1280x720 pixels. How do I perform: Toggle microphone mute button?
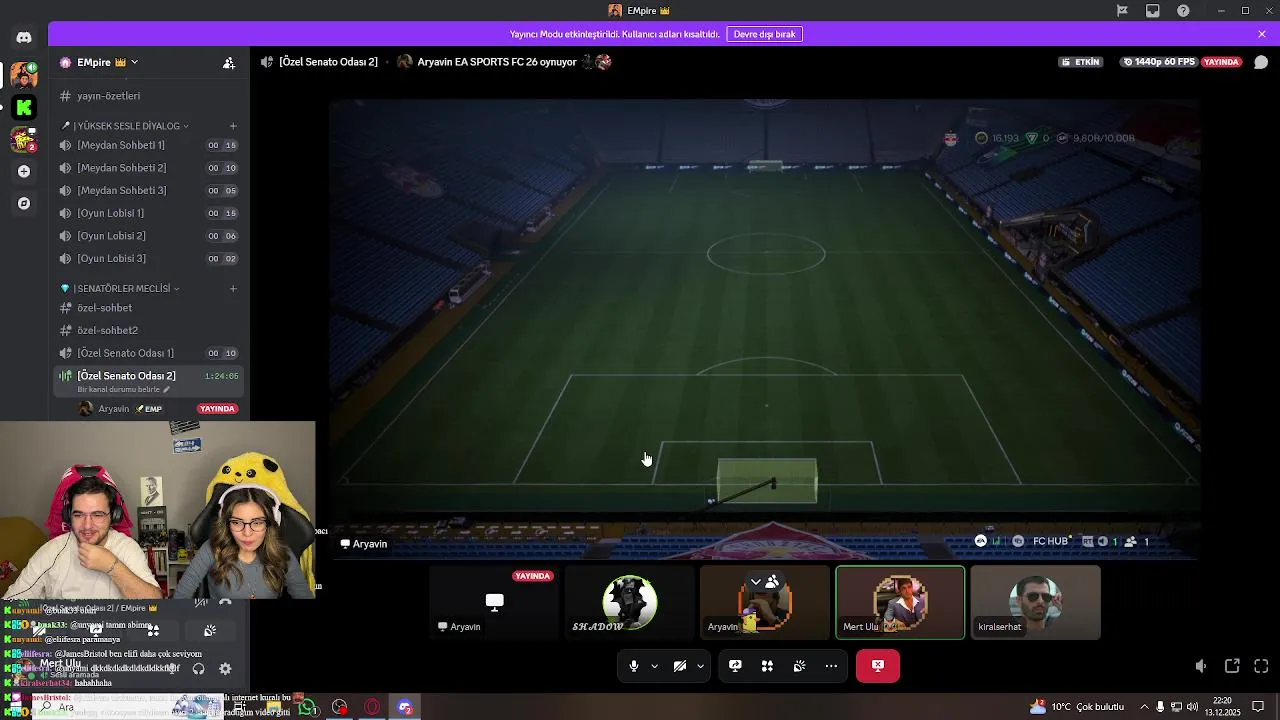[x=634, y=666]
